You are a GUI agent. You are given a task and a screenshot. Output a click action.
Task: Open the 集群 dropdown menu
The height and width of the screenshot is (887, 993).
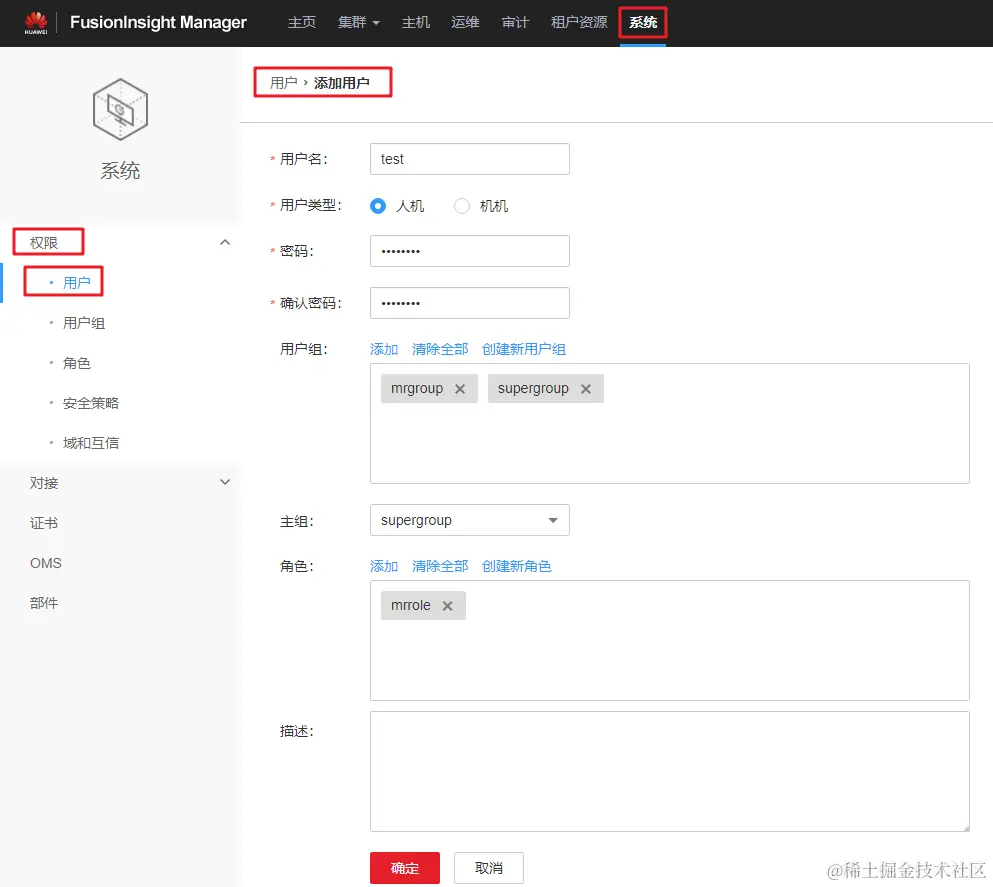358,23
